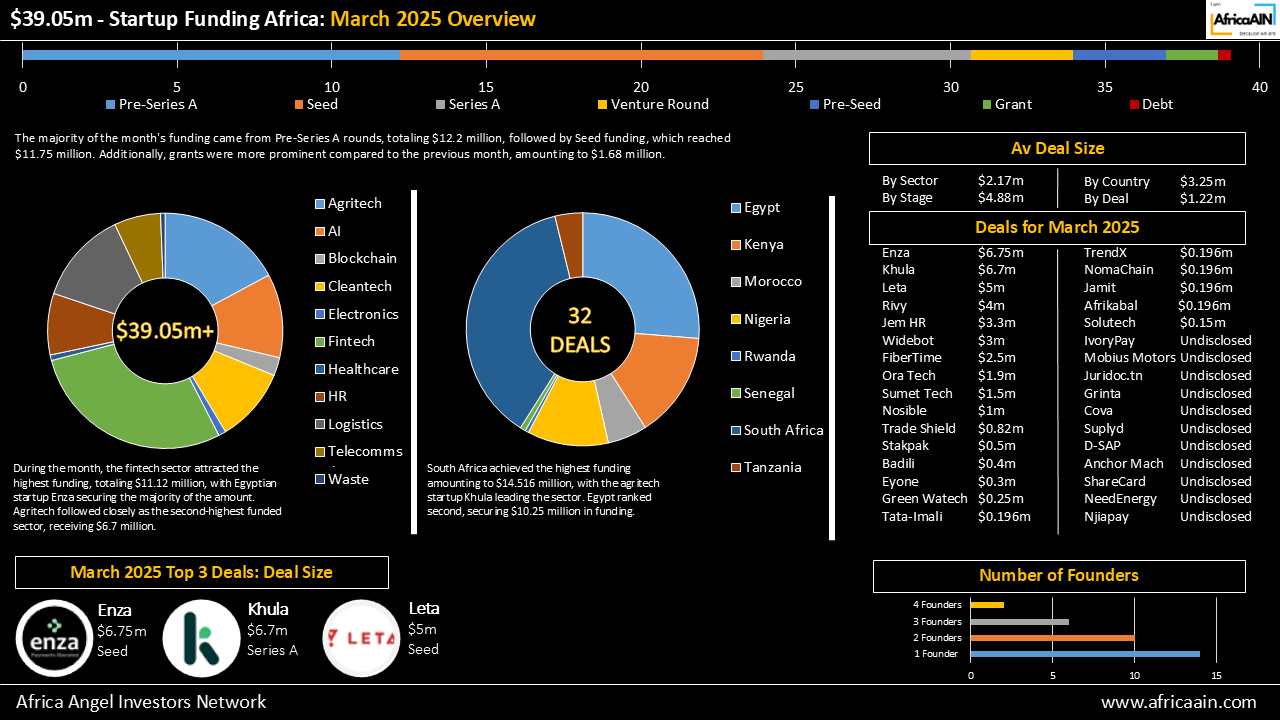Click the Fintech legend swatch
The height and width of the screenshot is (720, 1280).
[319, 342]
